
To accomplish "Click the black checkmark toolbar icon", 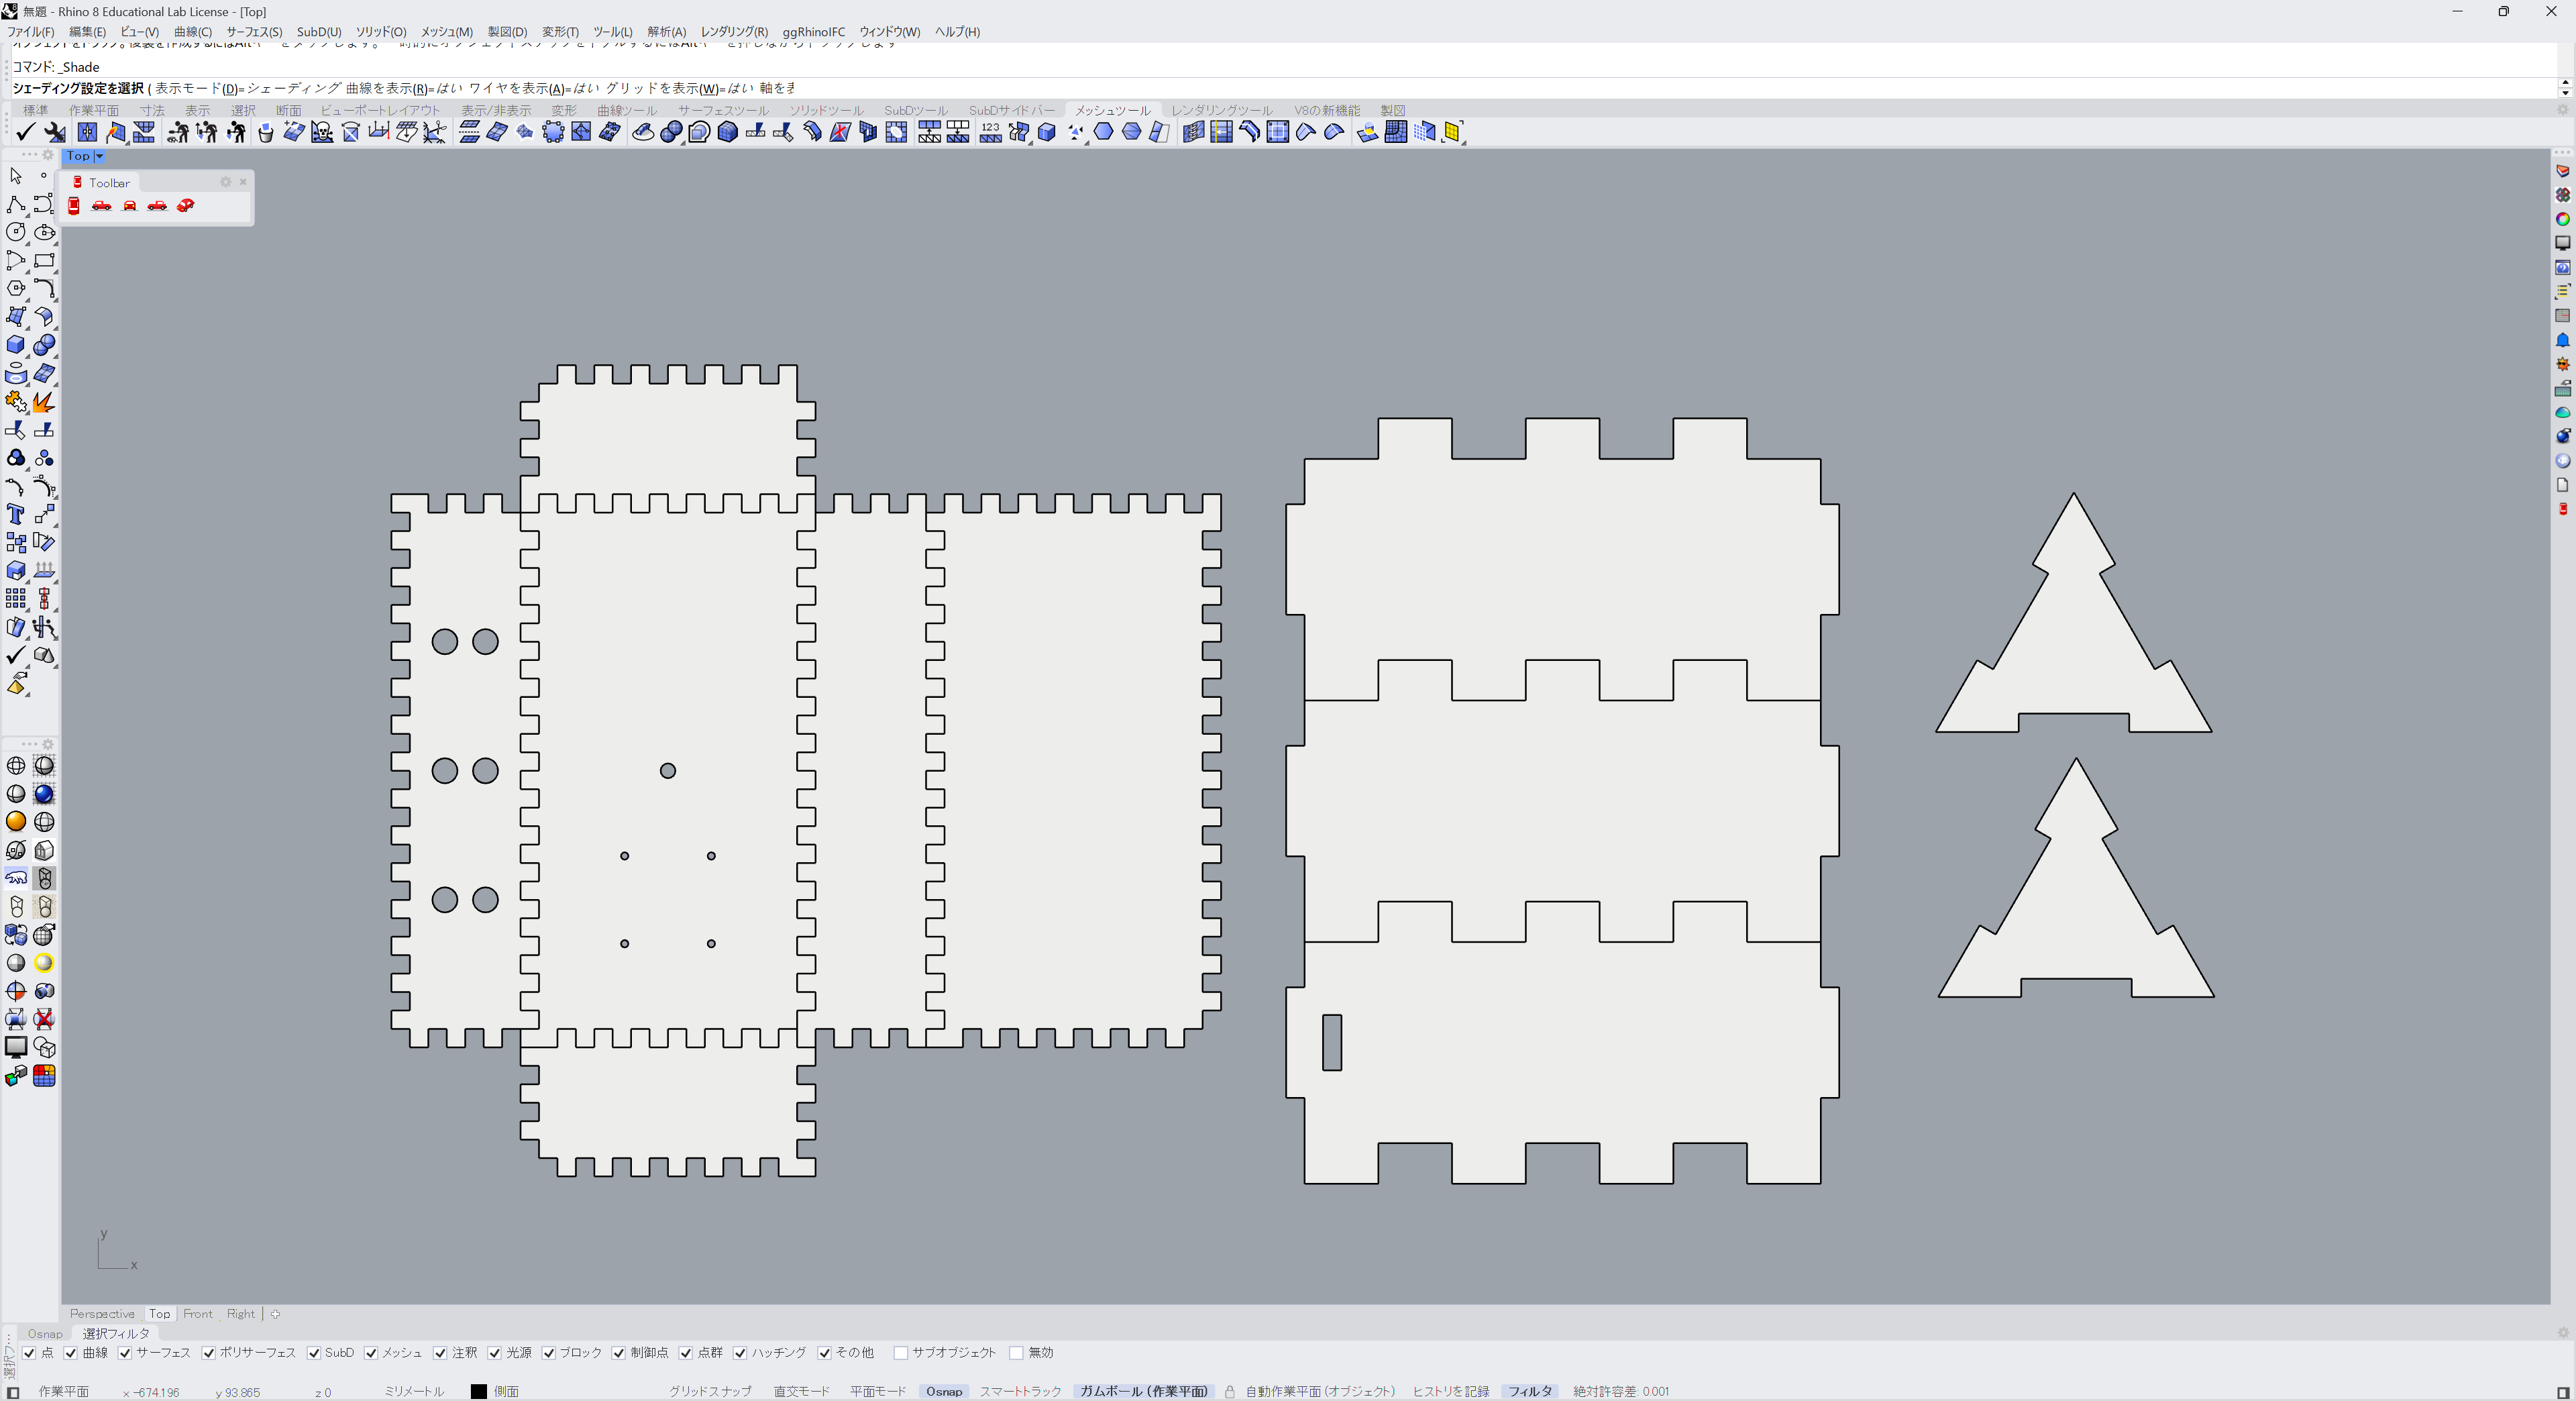I will pos(26,132).
